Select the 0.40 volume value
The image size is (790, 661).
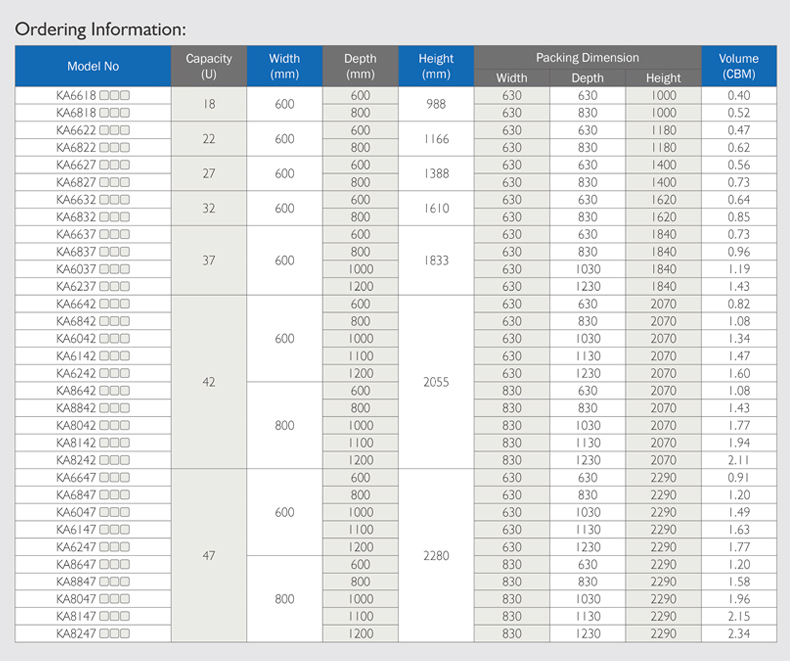(x=738, y=95)
